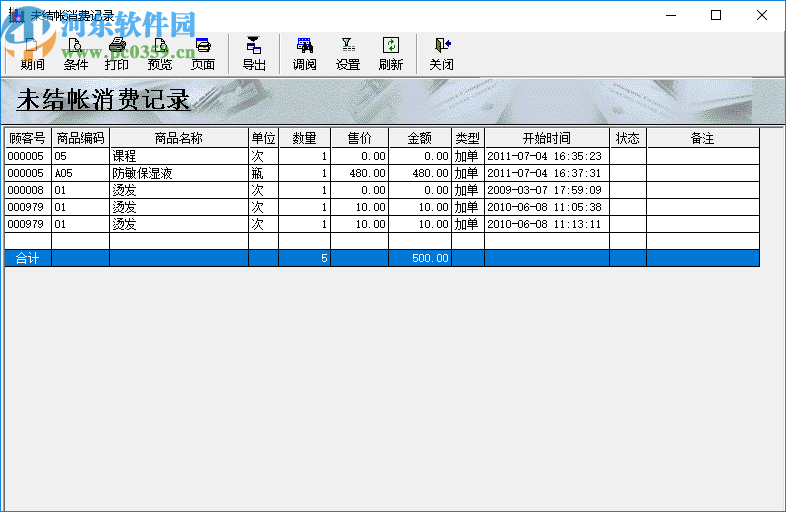Click the total quantity 5 cell

304,258
